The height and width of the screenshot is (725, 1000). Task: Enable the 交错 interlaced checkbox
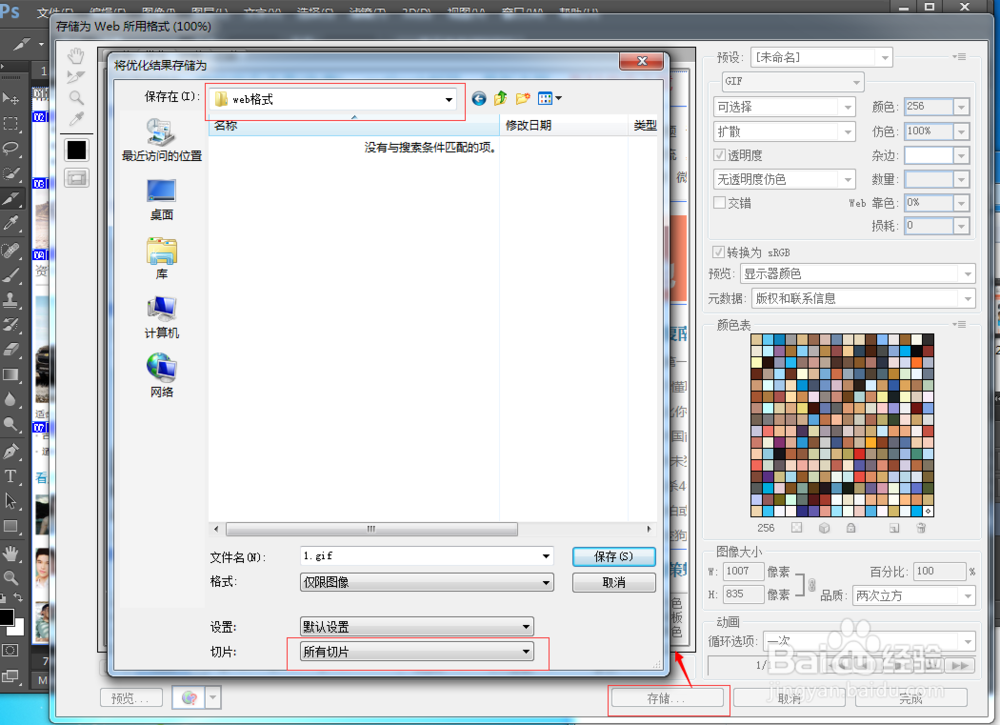[x=719, y=203]
